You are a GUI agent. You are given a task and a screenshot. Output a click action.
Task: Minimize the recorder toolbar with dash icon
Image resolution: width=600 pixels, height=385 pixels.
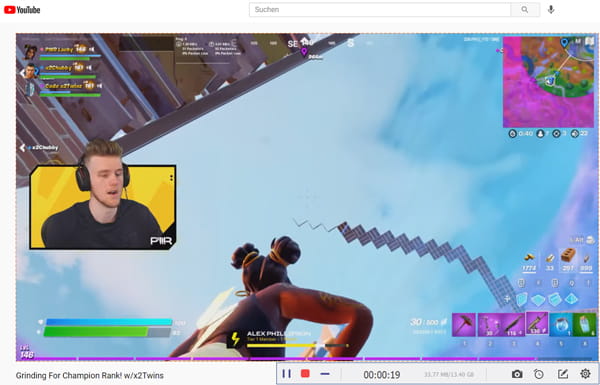pyautogui.click(x=325, y=374)
